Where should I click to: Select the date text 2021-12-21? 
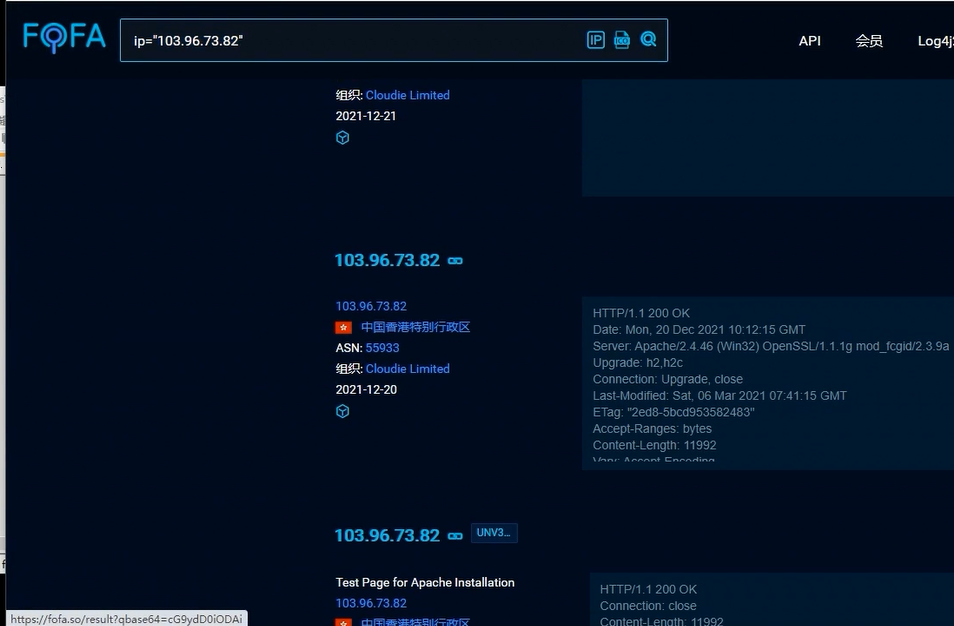pos(366,116)
